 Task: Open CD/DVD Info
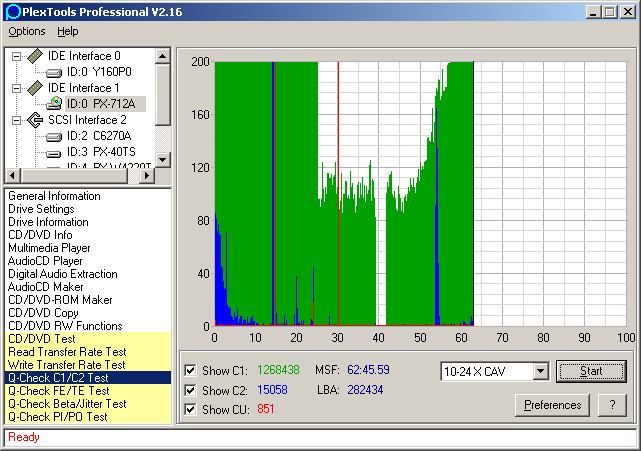(x=40, y=235)
